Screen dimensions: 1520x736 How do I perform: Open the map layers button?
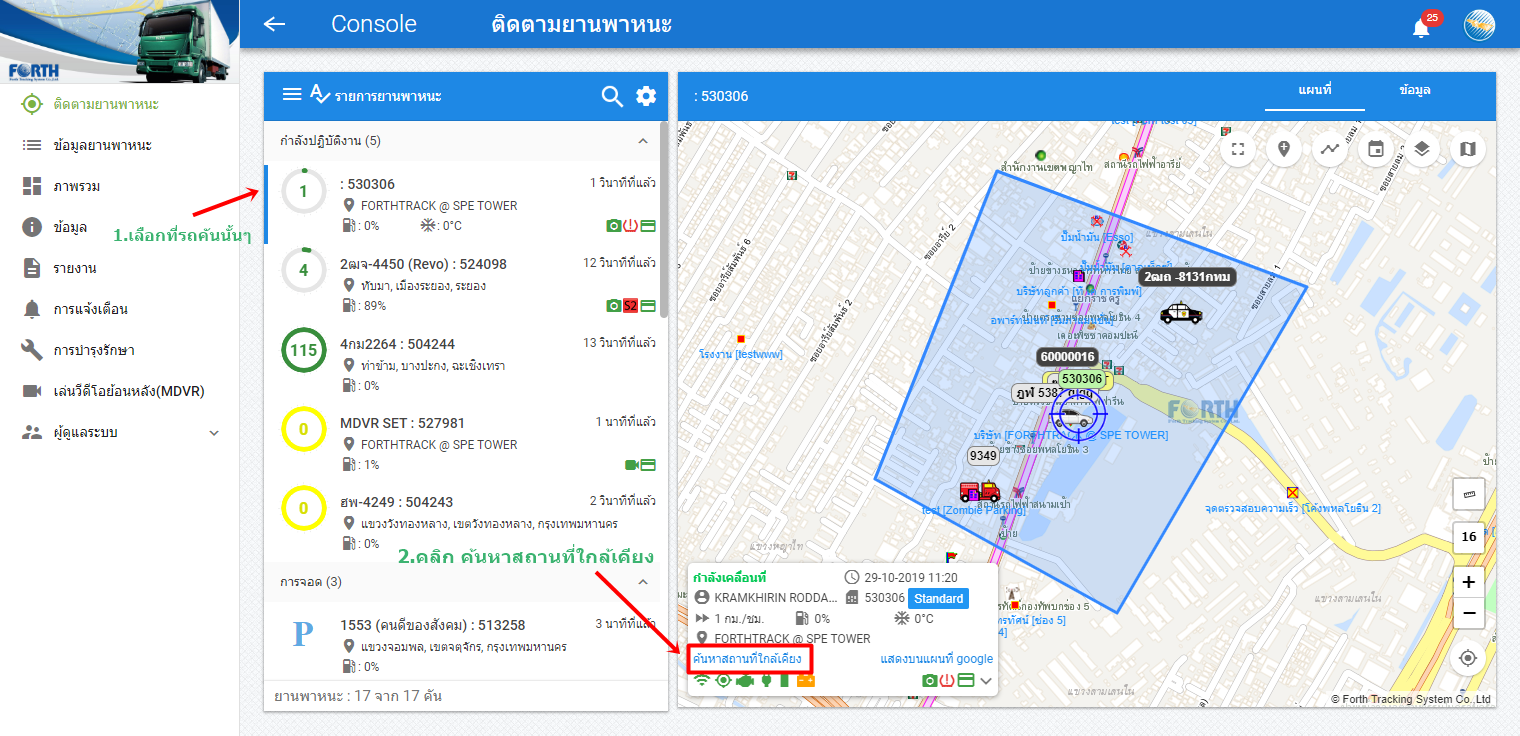click(1422, 149)
